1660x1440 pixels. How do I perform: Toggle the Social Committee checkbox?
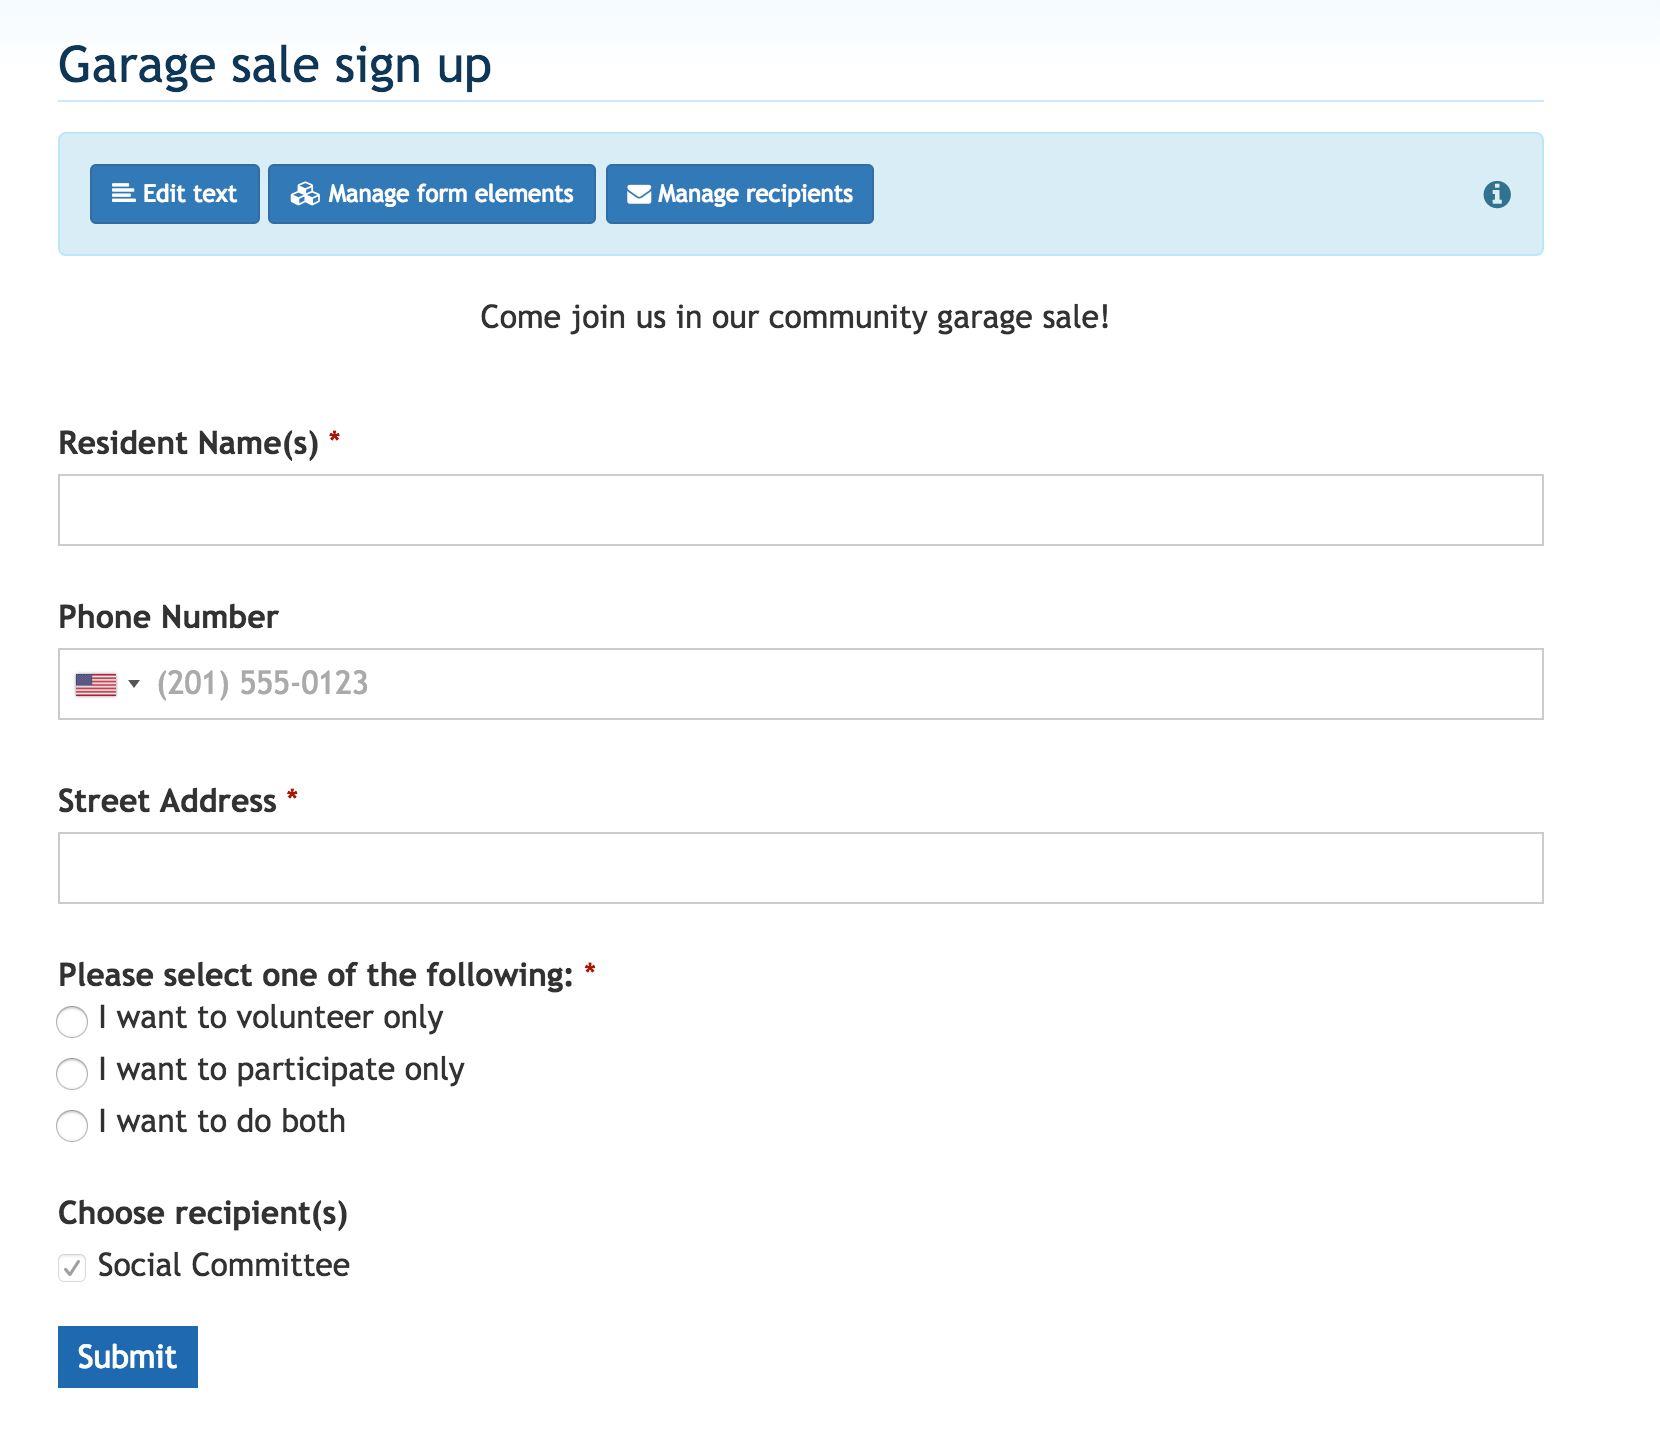point(72,1268)
